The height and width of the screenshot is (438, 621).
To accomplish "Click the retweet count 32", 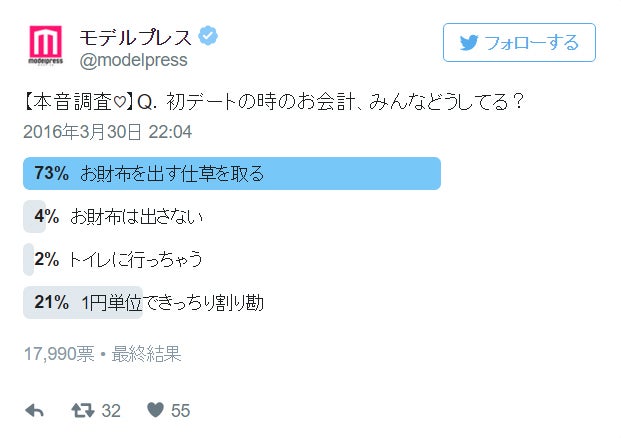I will pos(111,410).
